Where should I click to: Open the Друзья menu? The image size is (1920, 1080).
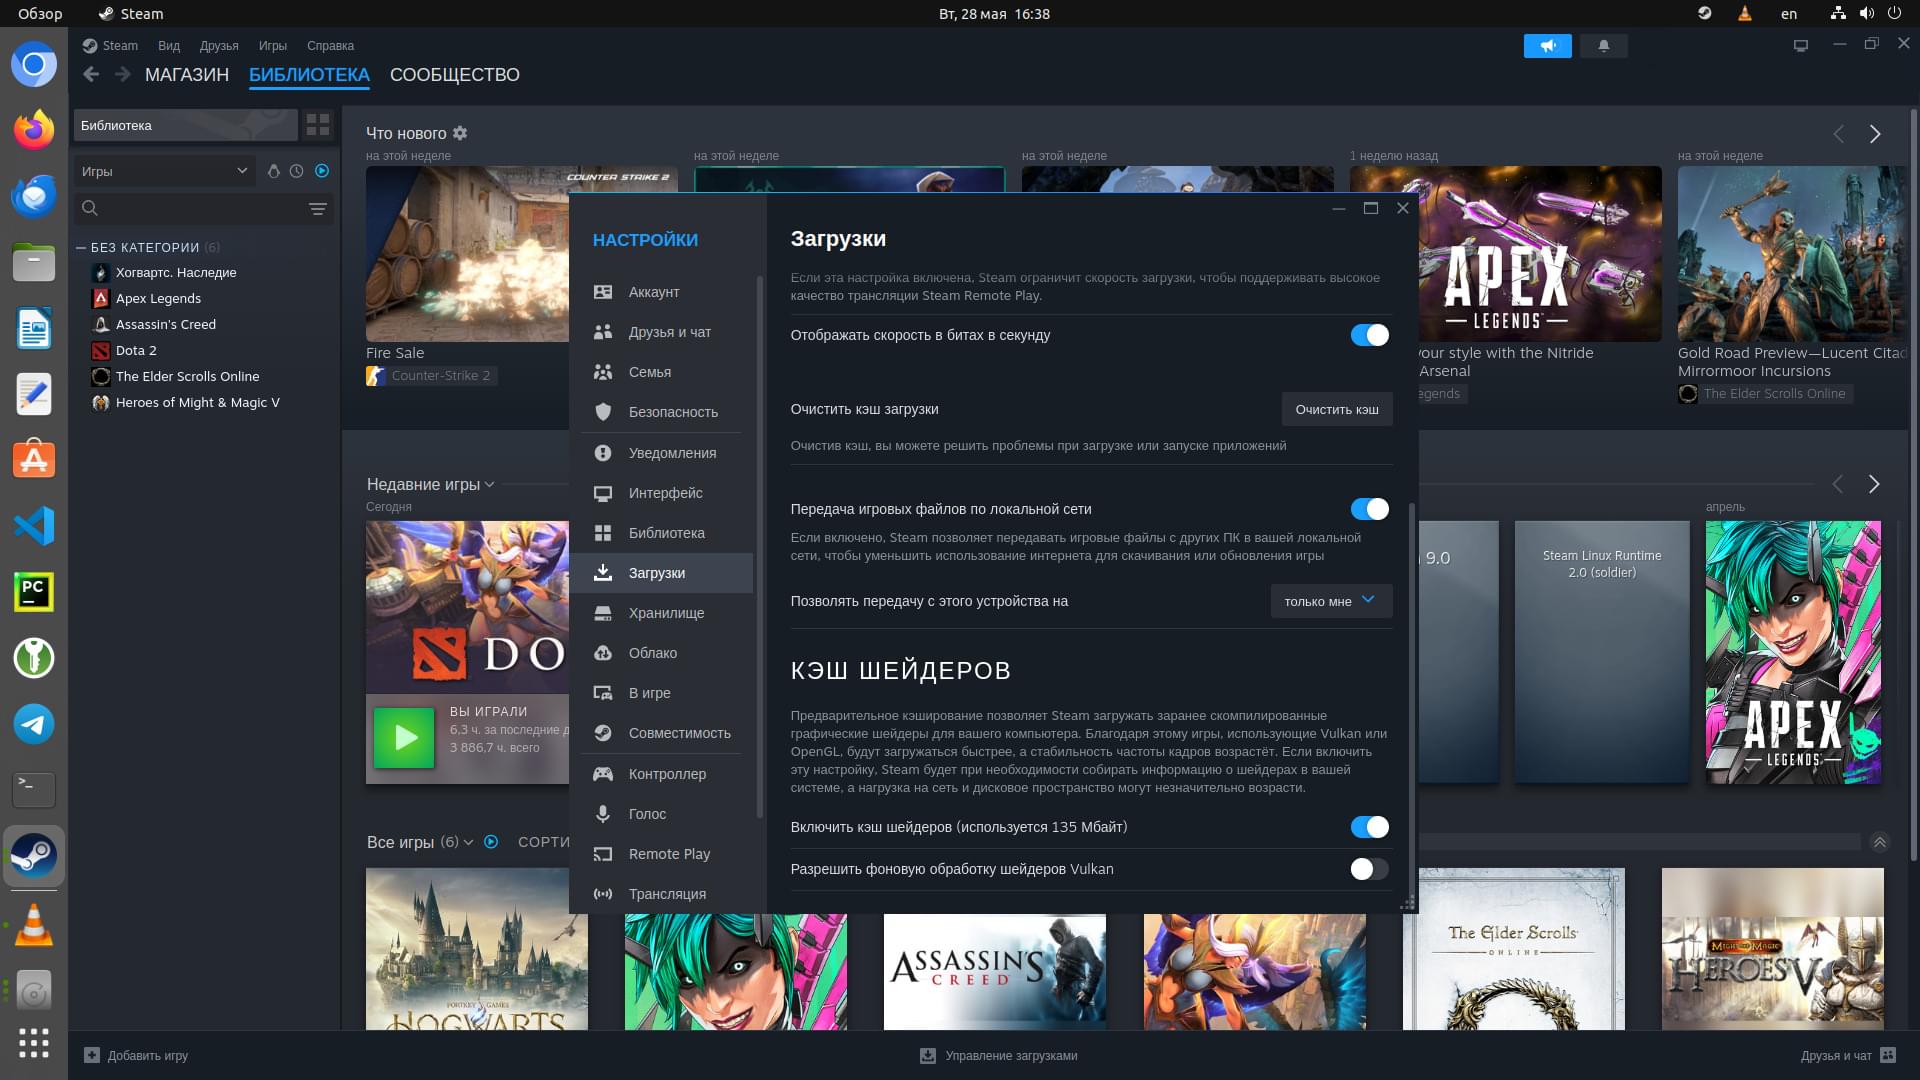pyautogui.click(x=219, y=46)
